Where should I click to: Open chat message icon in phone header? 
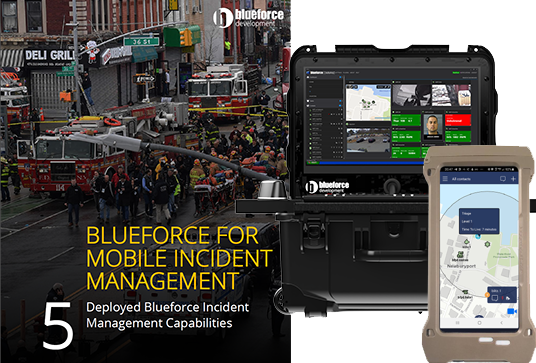[x=503, y=179]
